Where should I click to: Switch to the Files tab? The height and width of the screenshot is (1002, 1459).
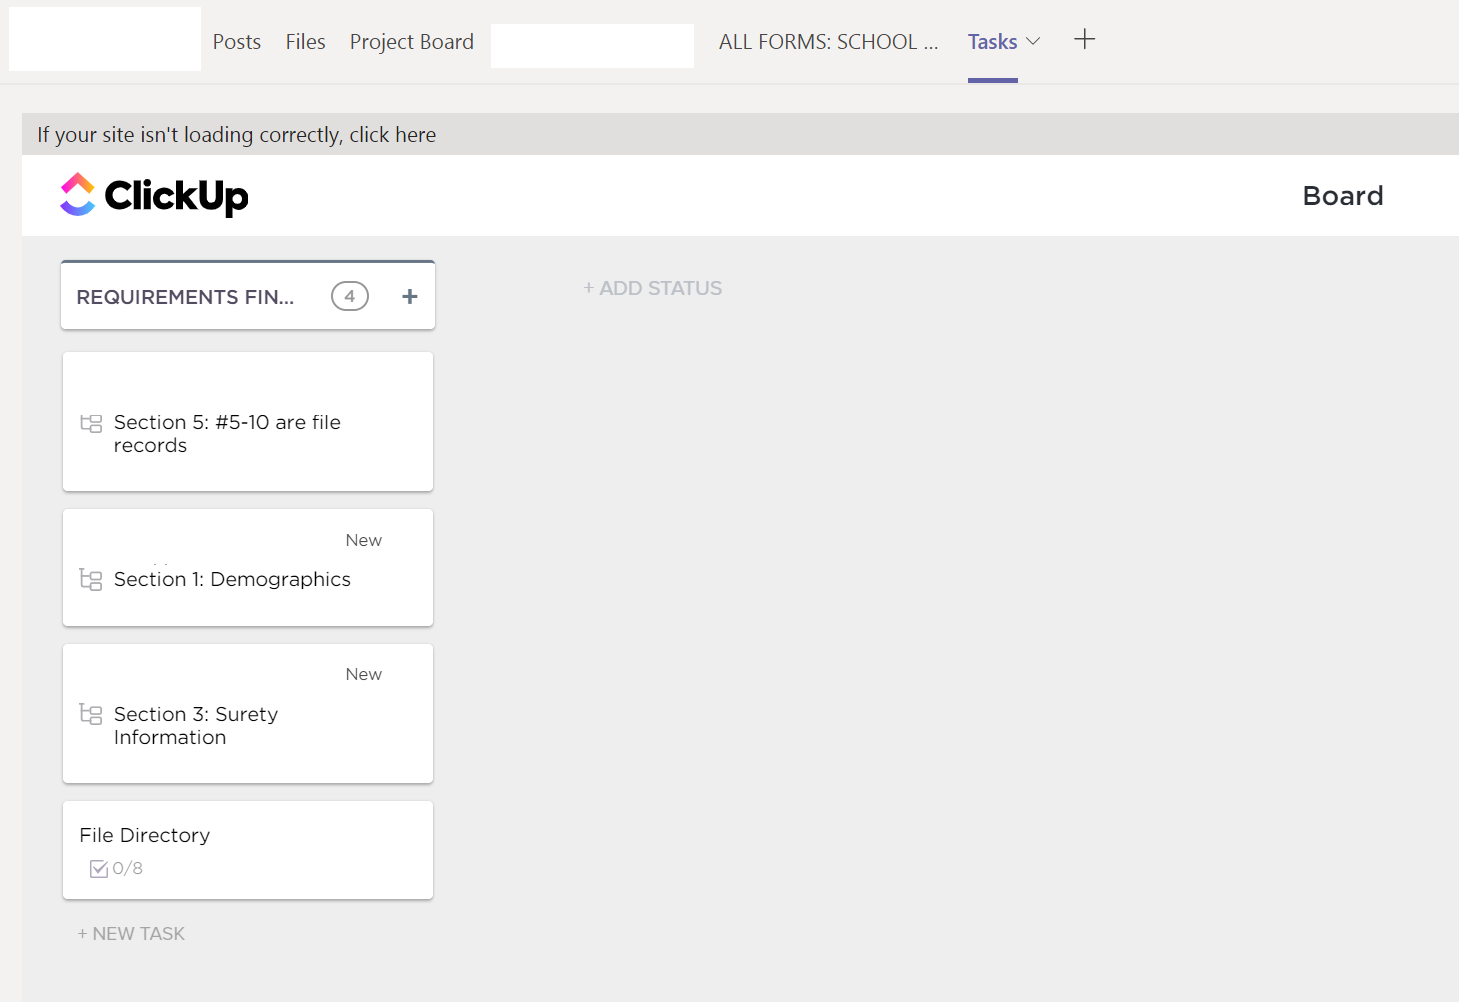pos(305,42)
